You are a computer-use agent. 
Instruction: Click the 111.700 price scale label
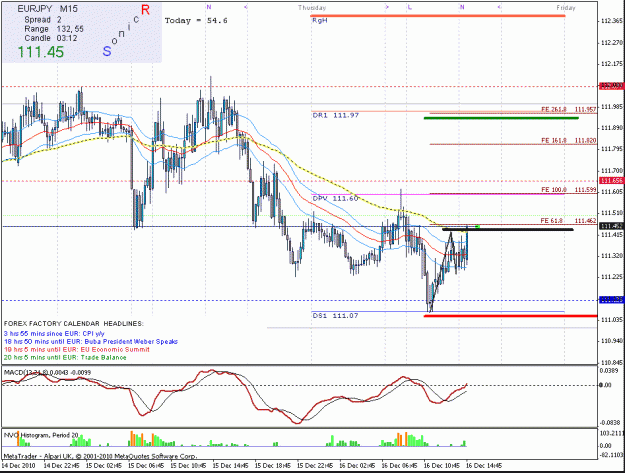(x=611, y=171)
